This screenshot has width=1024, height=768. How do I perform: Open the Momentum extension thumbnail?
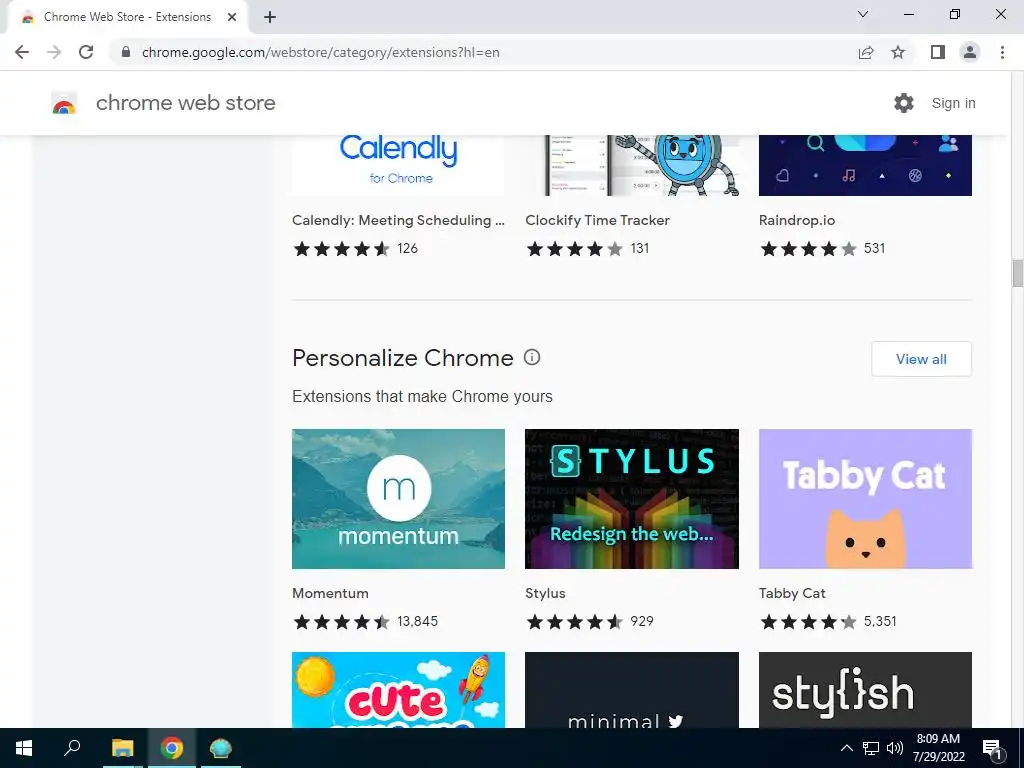[398, 499]
